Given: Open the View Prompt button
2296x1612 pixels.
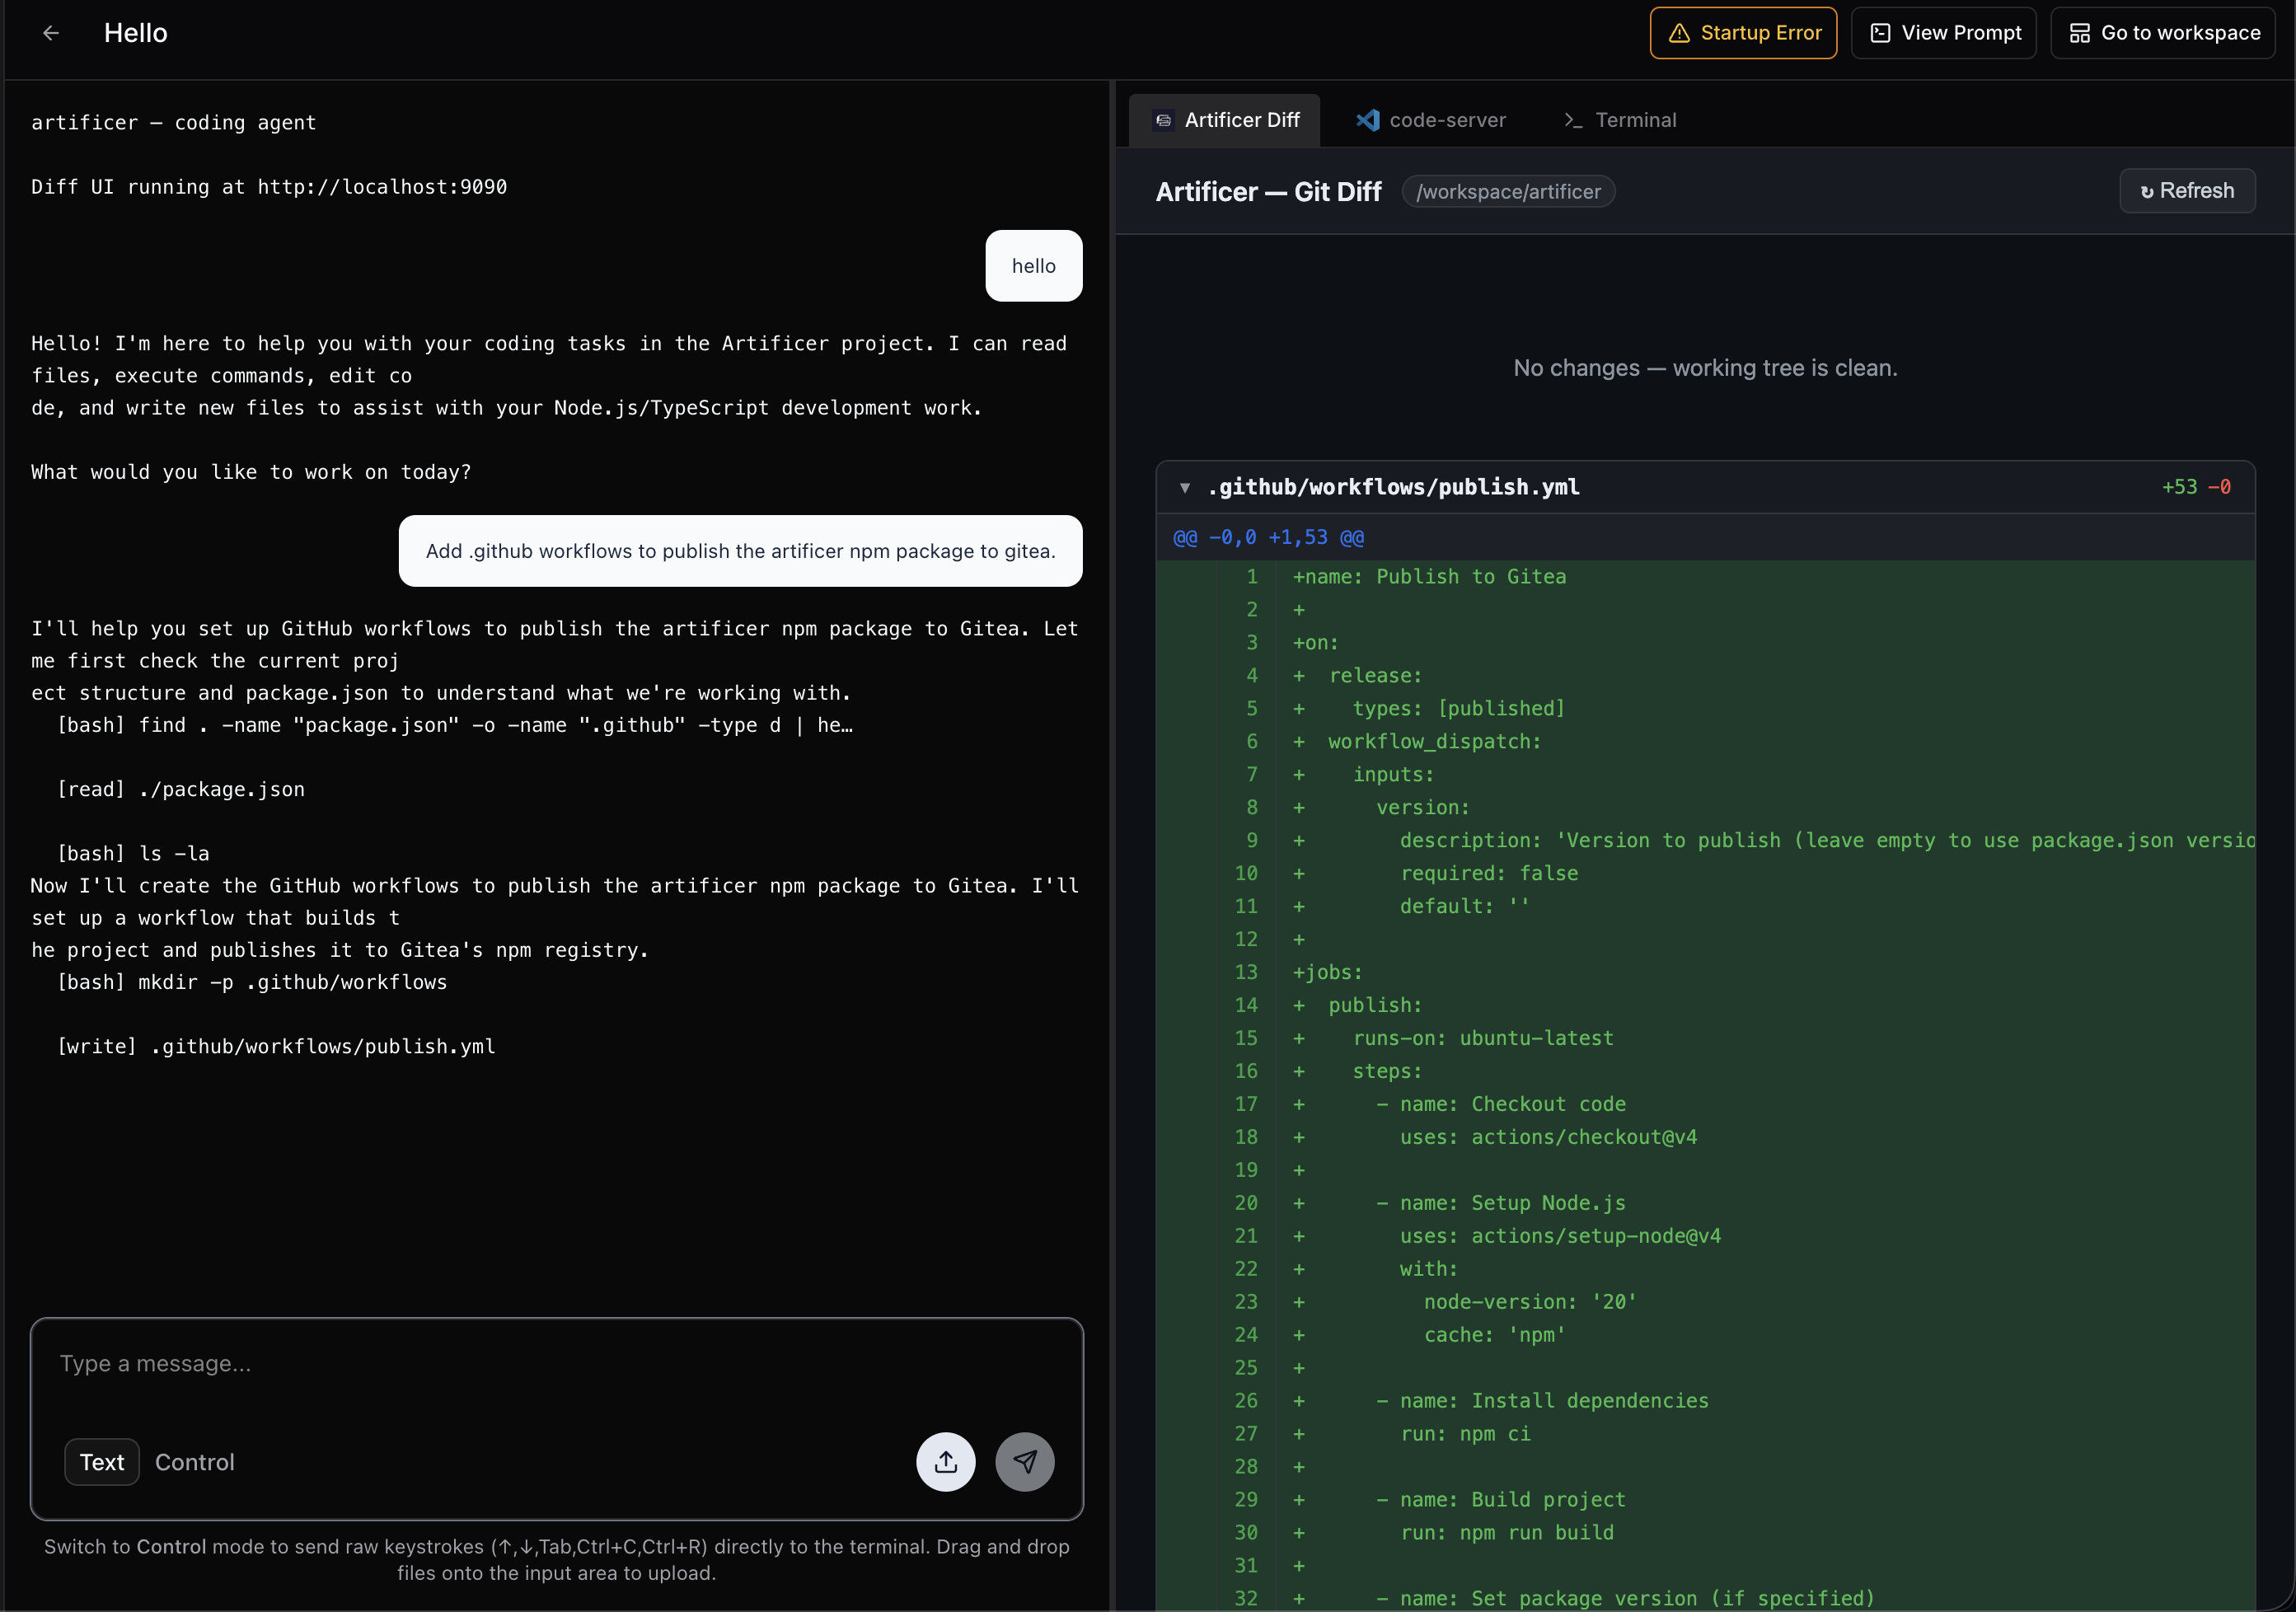Looking at the screenshot, I should coord(1943,33).
